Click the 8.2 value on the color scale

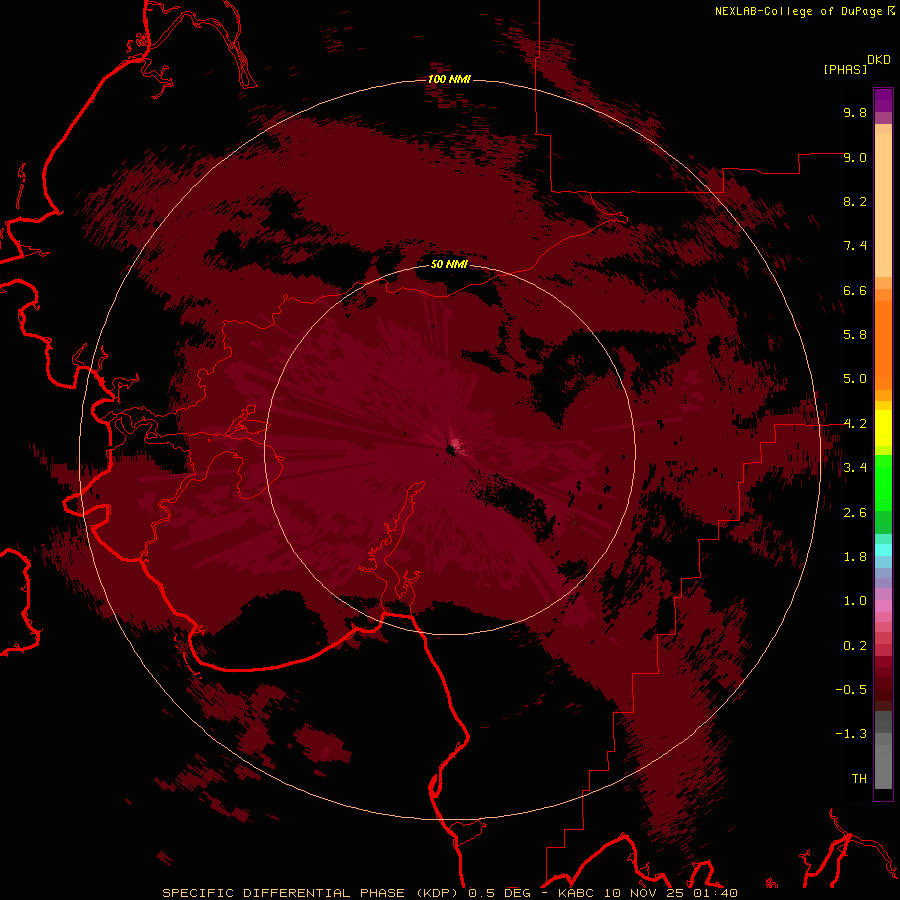pyautogui.click(x=855, y=201)
